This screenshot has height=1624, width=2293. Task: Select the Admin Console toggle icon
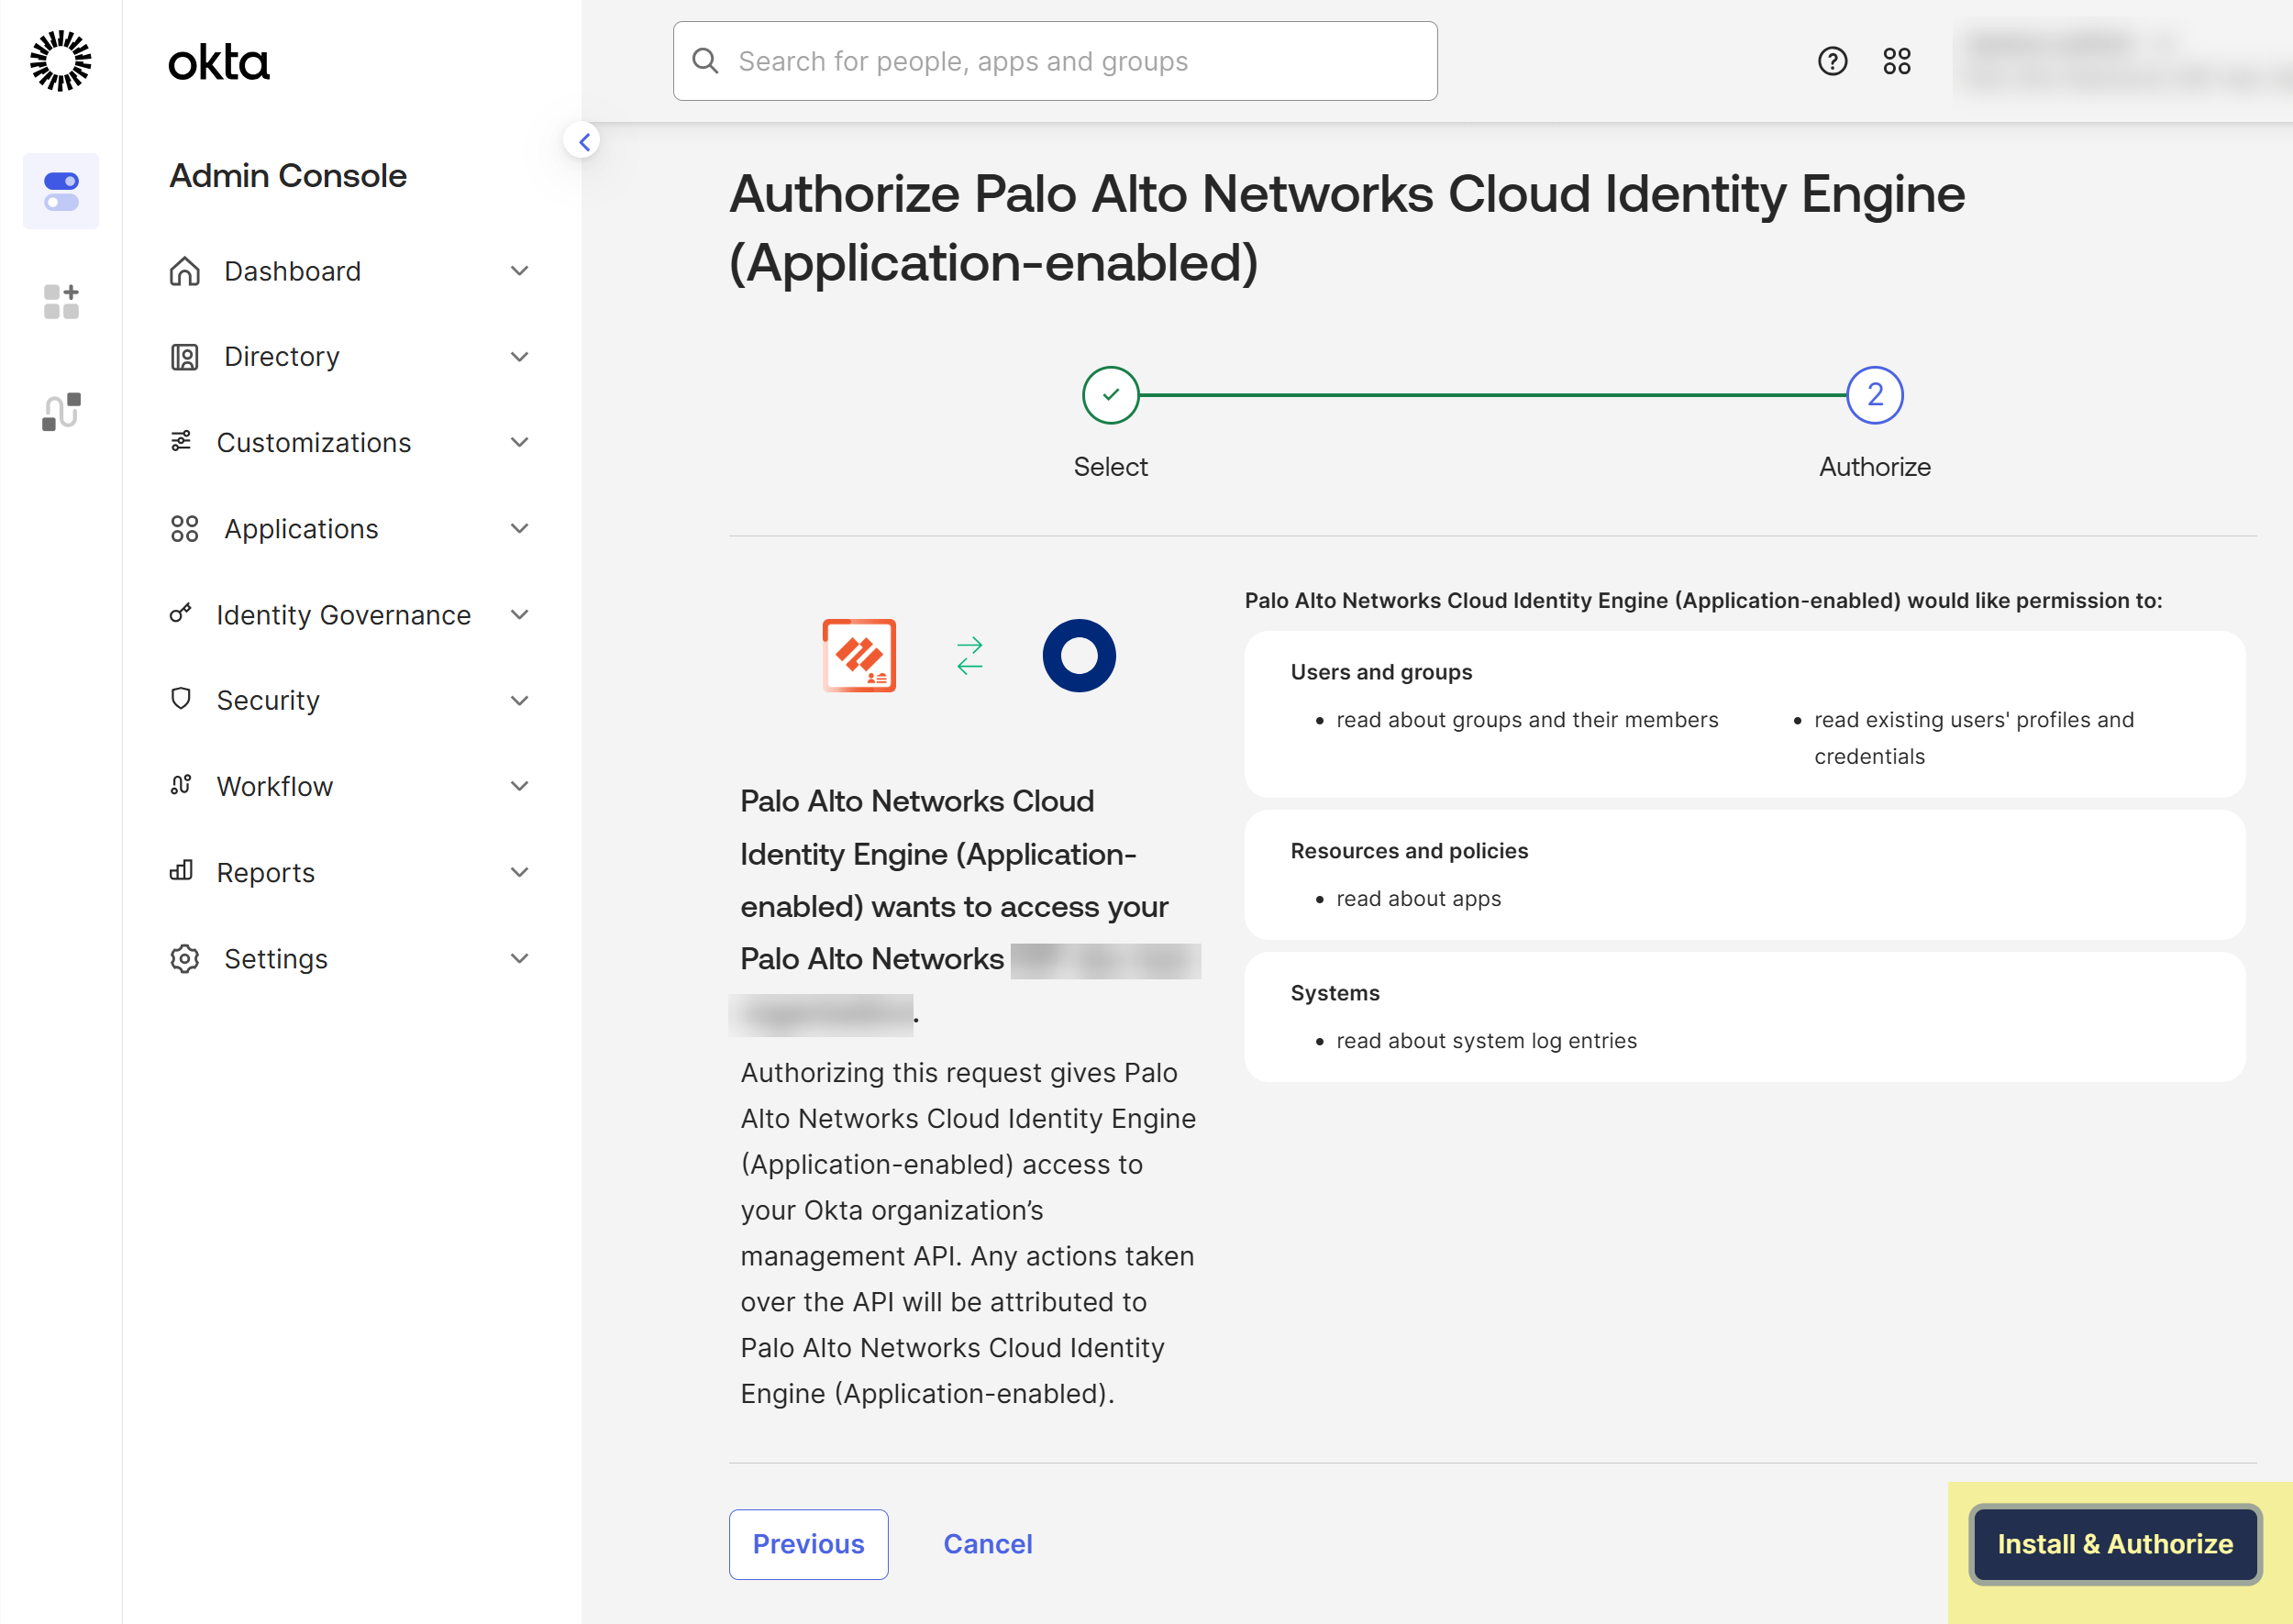(61, 191)
